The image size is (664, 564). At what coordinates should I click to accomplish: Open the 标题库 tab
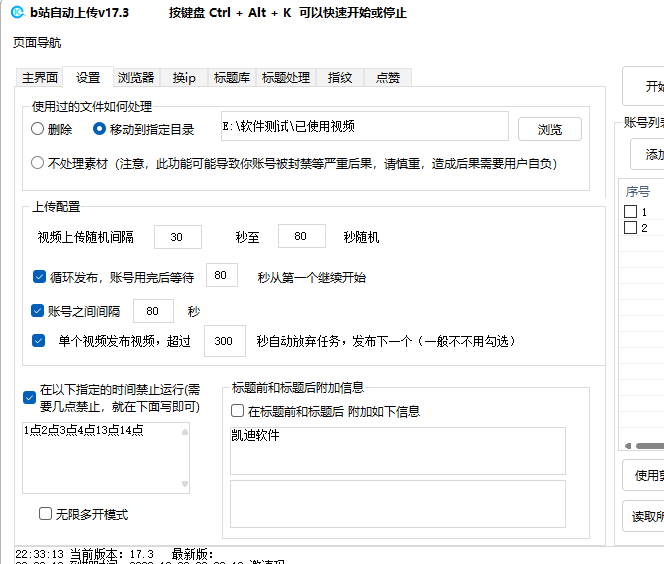(232, 77)
